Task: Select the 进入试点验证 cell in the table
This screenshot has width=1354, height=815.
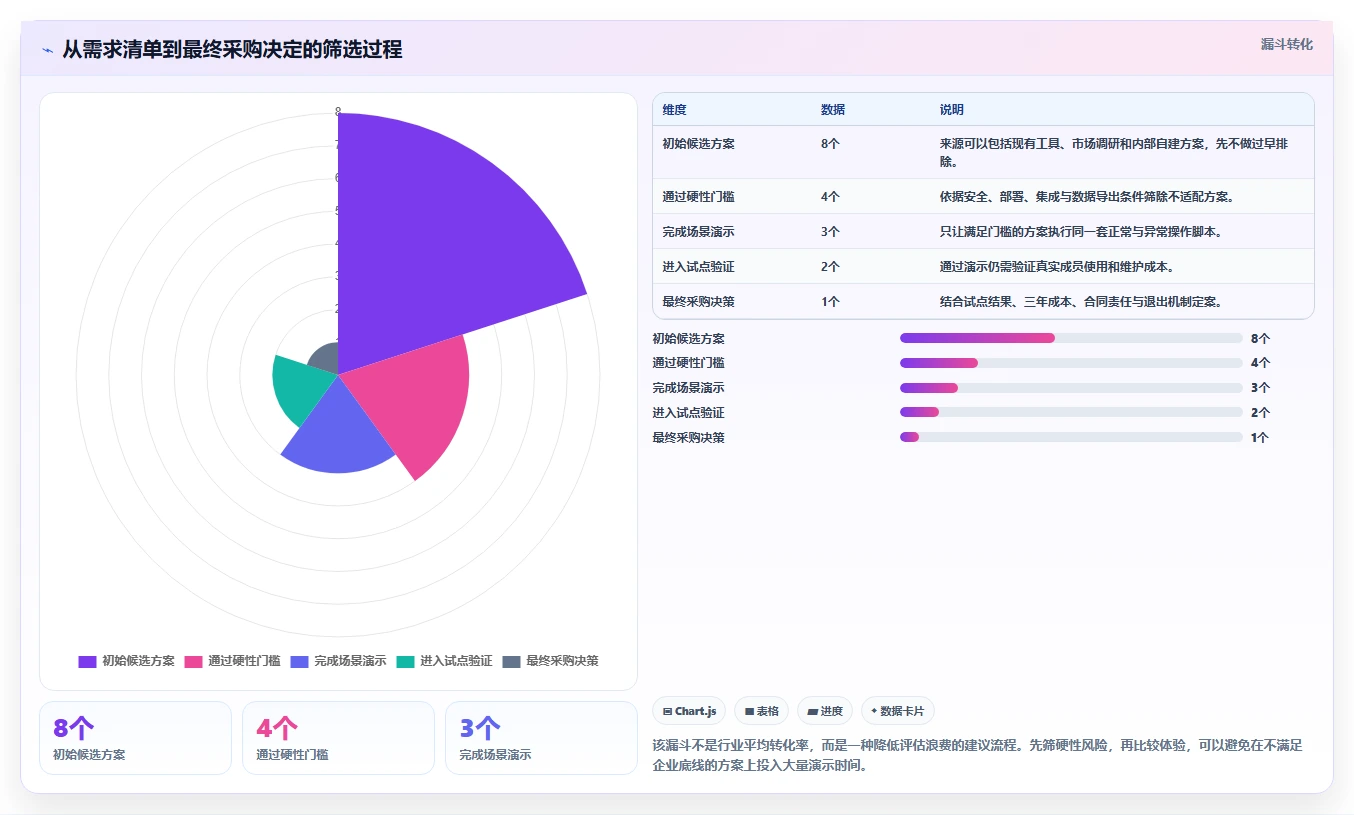Action: click(698, 267)
